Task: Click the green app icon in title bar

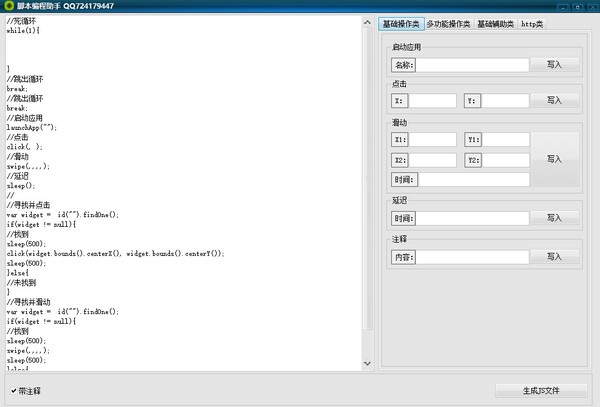Action: (8, 5)
